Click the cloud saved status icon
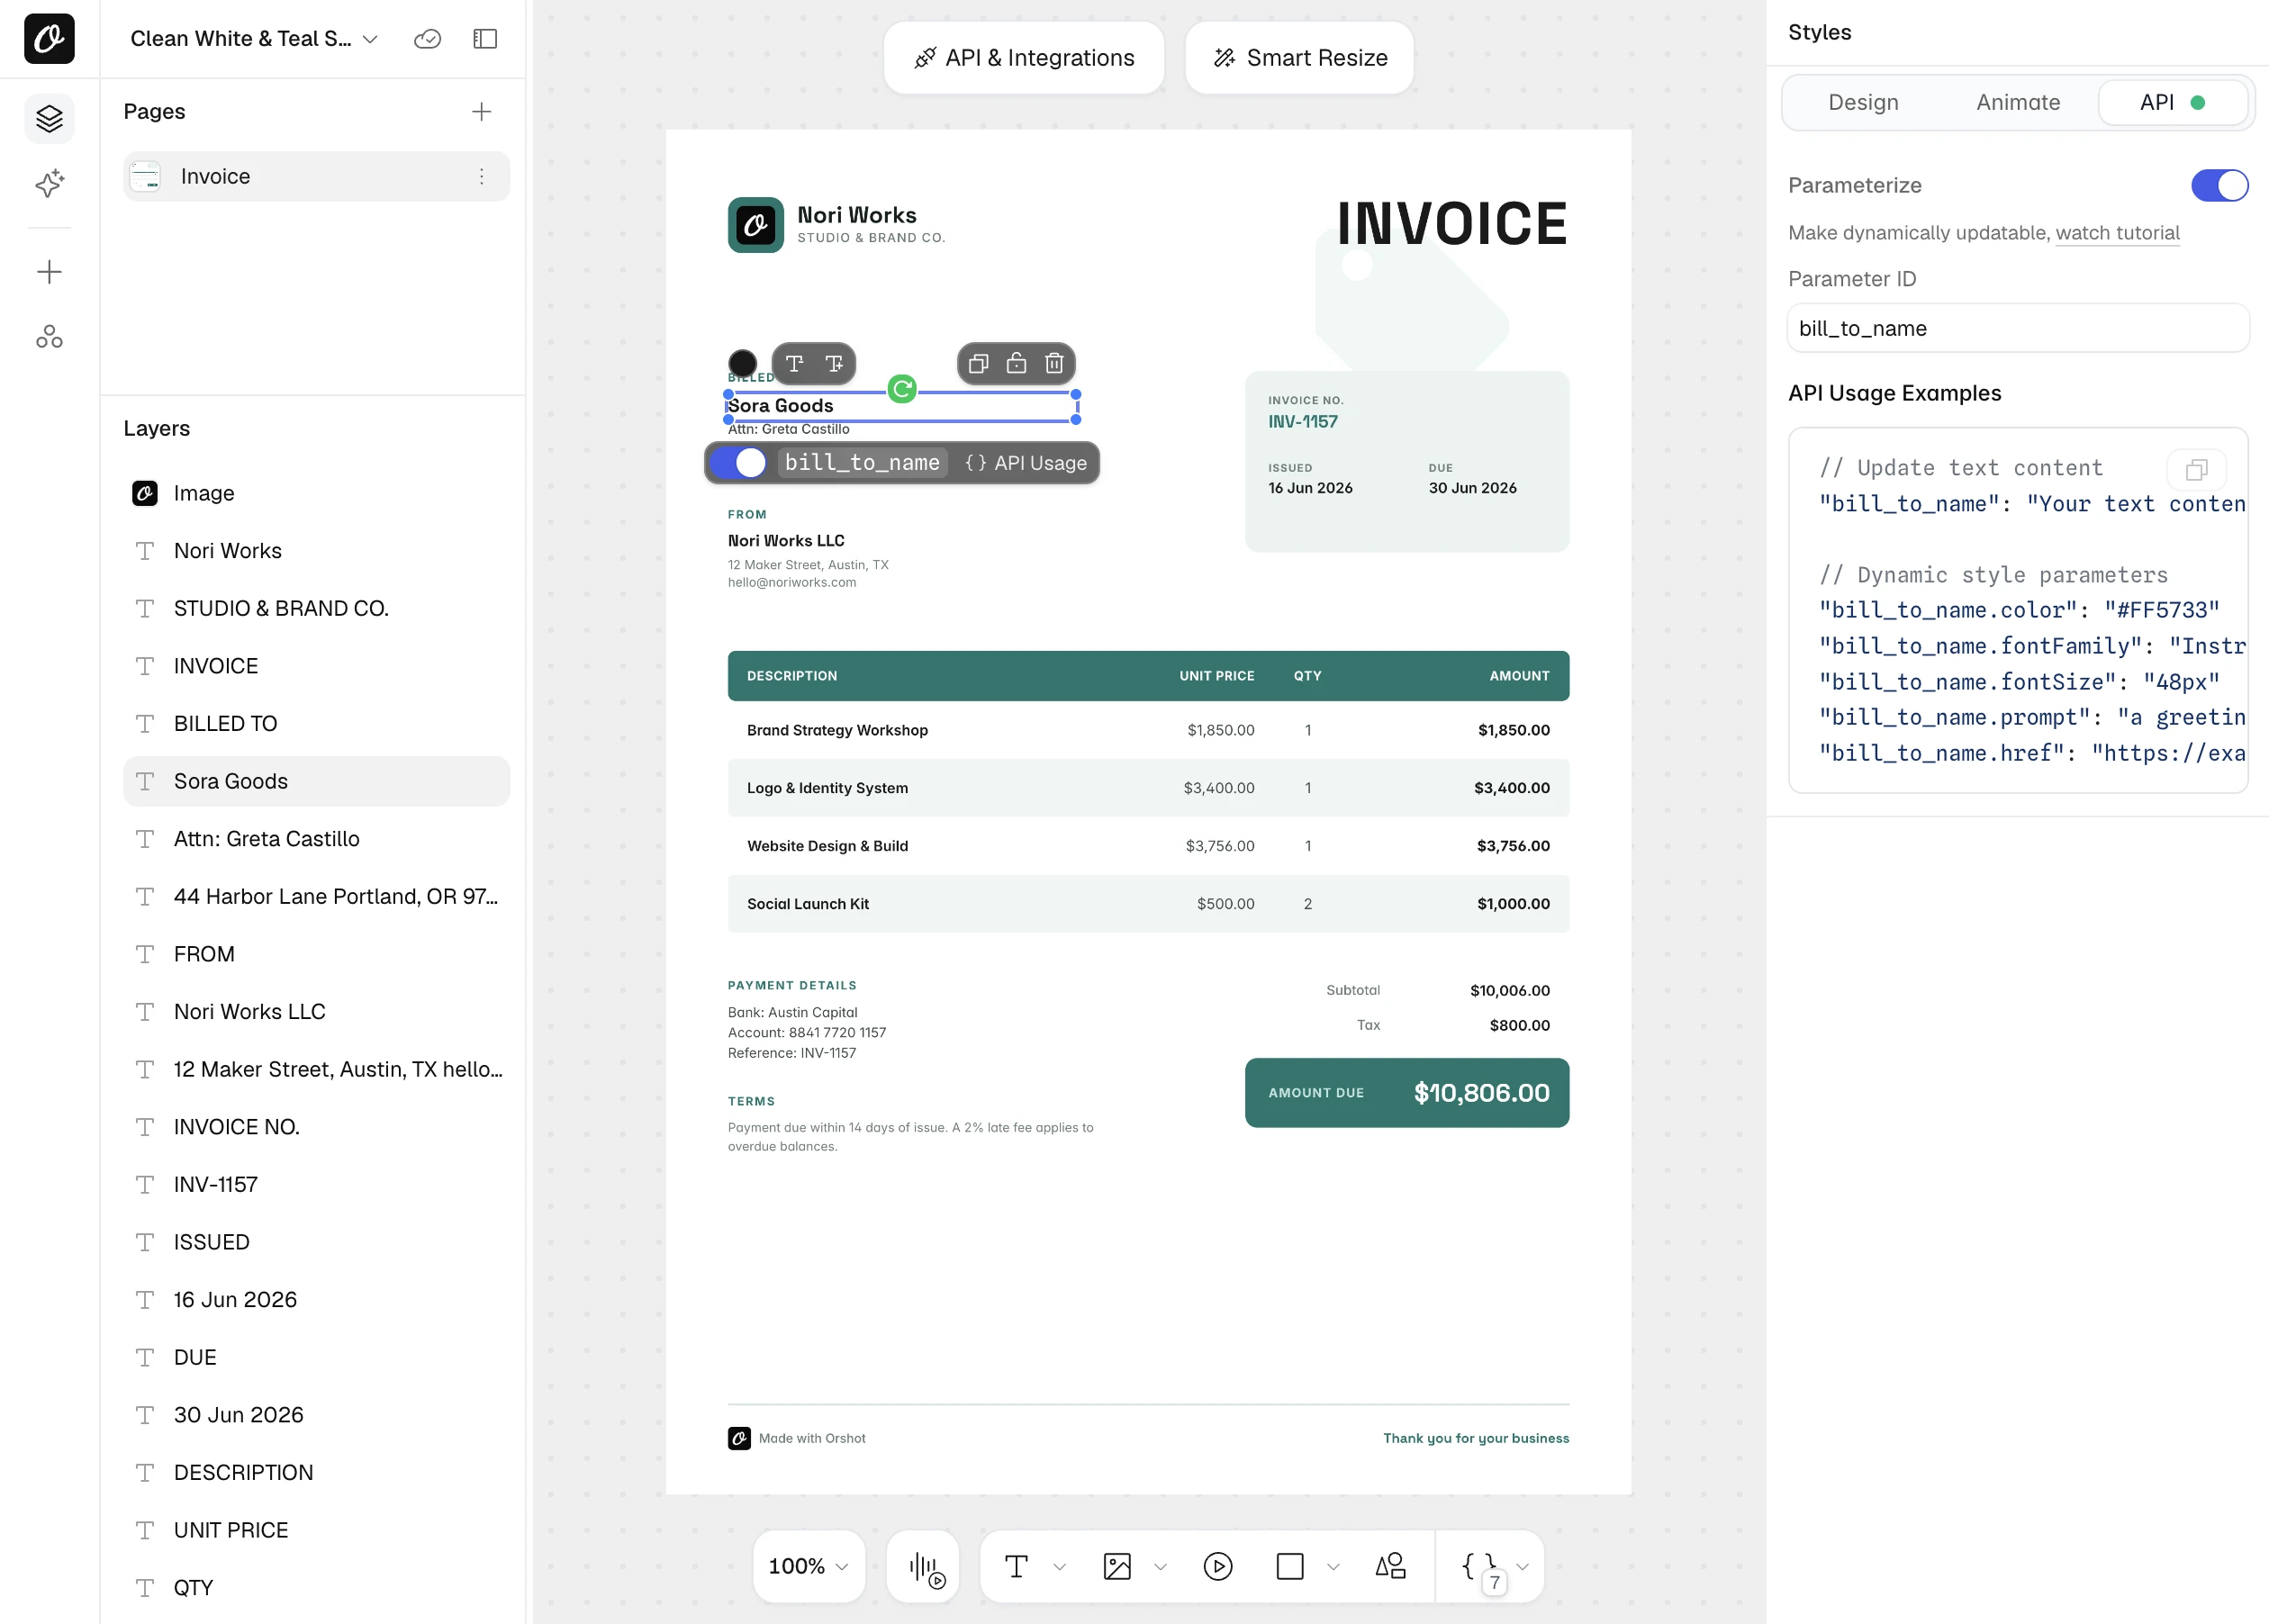 click(x=427, y=38)
